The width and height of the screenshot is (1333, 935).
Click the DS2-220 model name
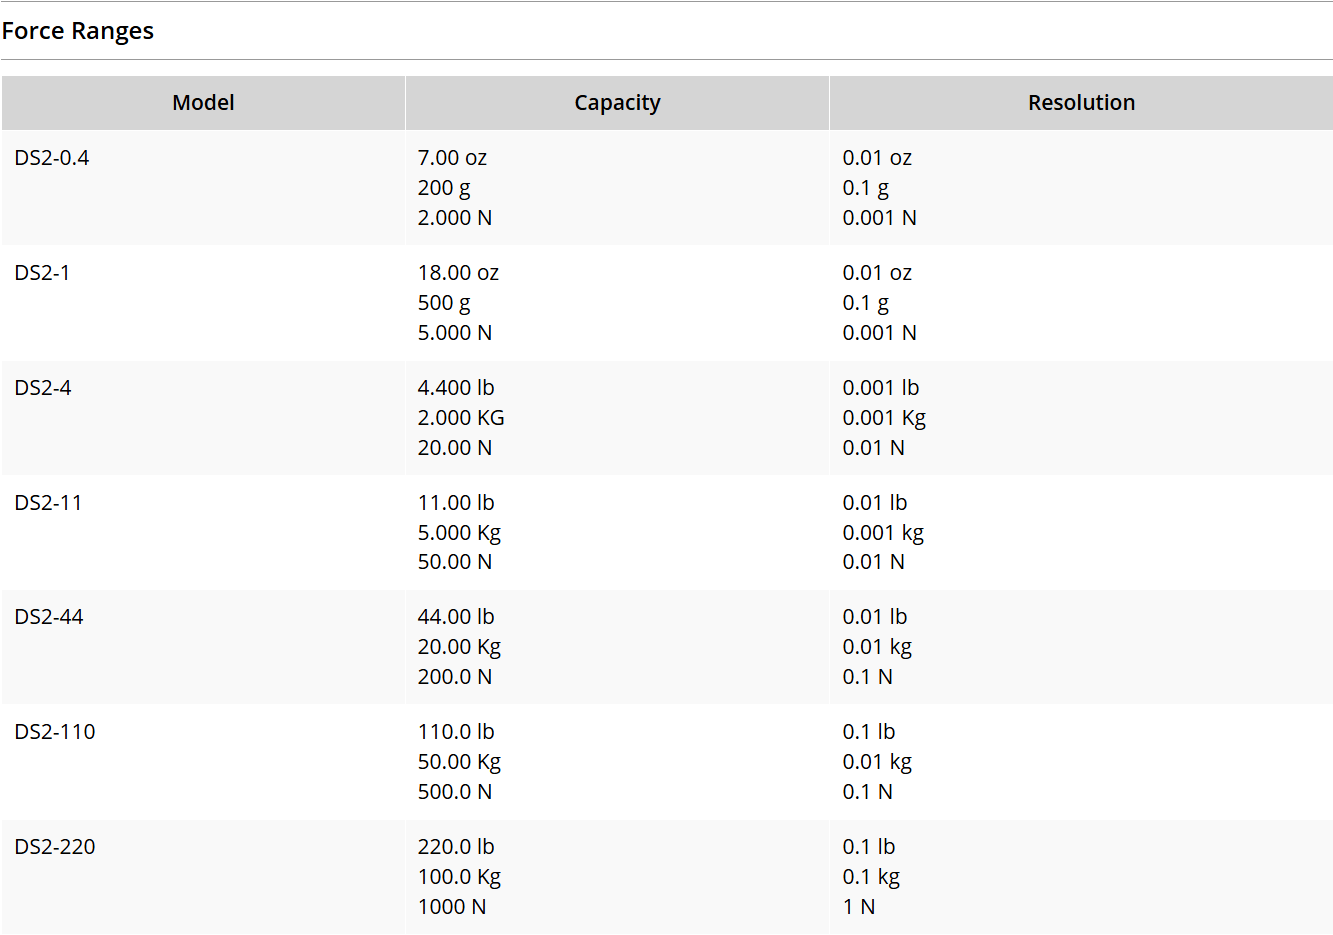click(x=55, y=847)
